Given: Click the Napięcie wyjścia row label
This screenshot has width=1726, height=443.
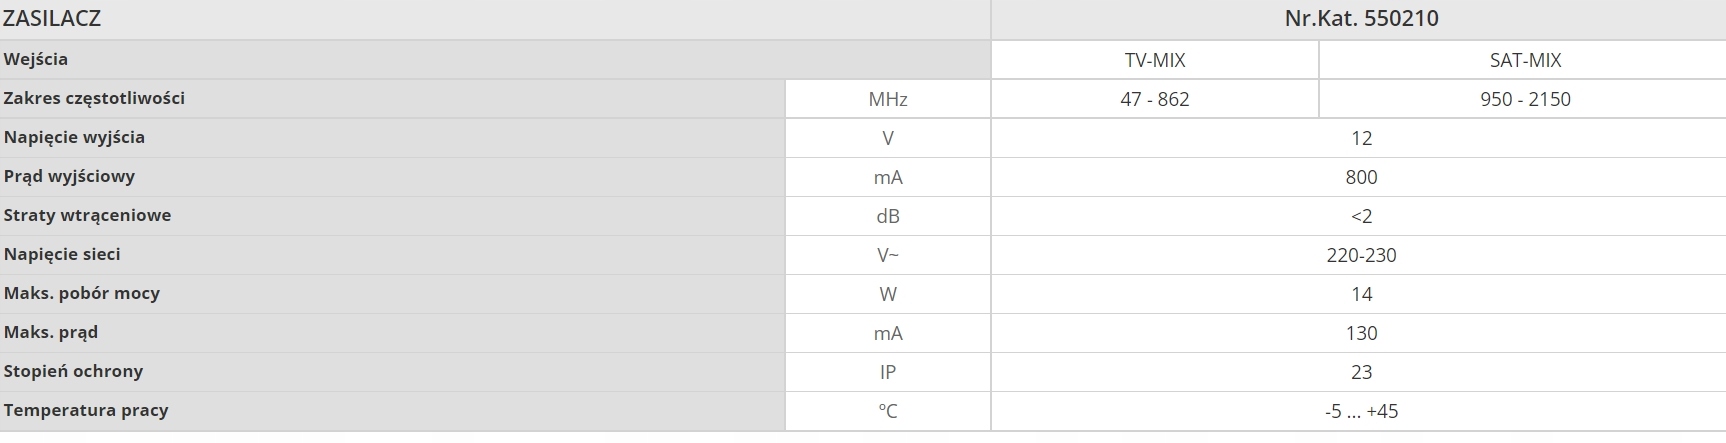Looking at the screenshot, I should coord(74,137).
